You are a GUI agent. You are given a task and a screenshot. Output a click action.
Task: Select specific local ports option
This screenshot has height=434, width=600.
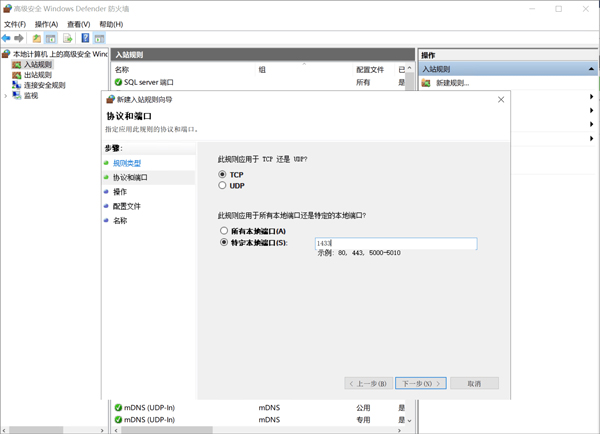(x=224, y=243)
